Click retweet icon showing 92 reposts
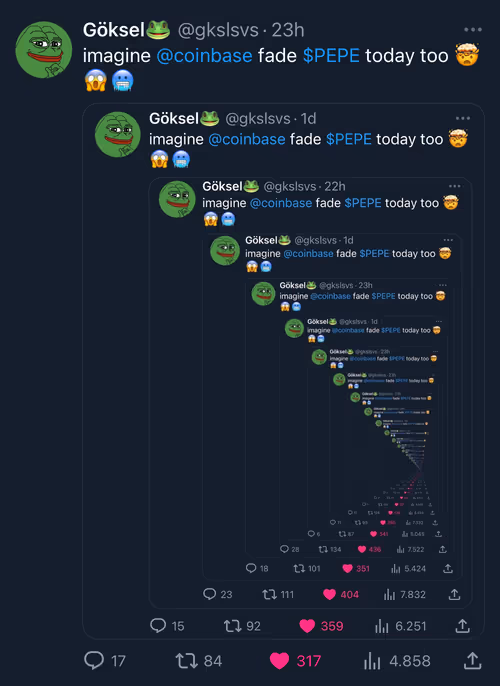Screen dimensions: 500x686 (233, 626)
